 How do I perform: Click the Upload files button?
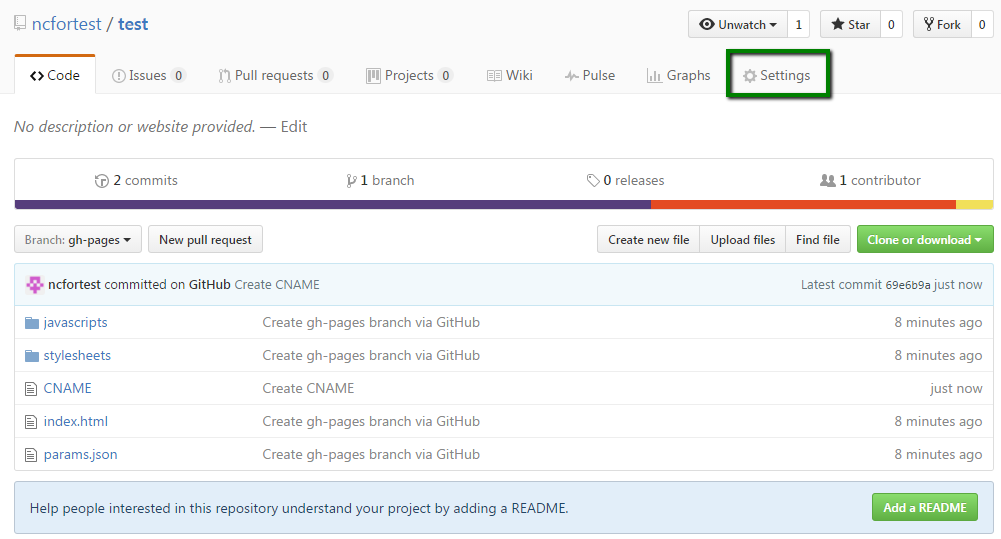742,239
